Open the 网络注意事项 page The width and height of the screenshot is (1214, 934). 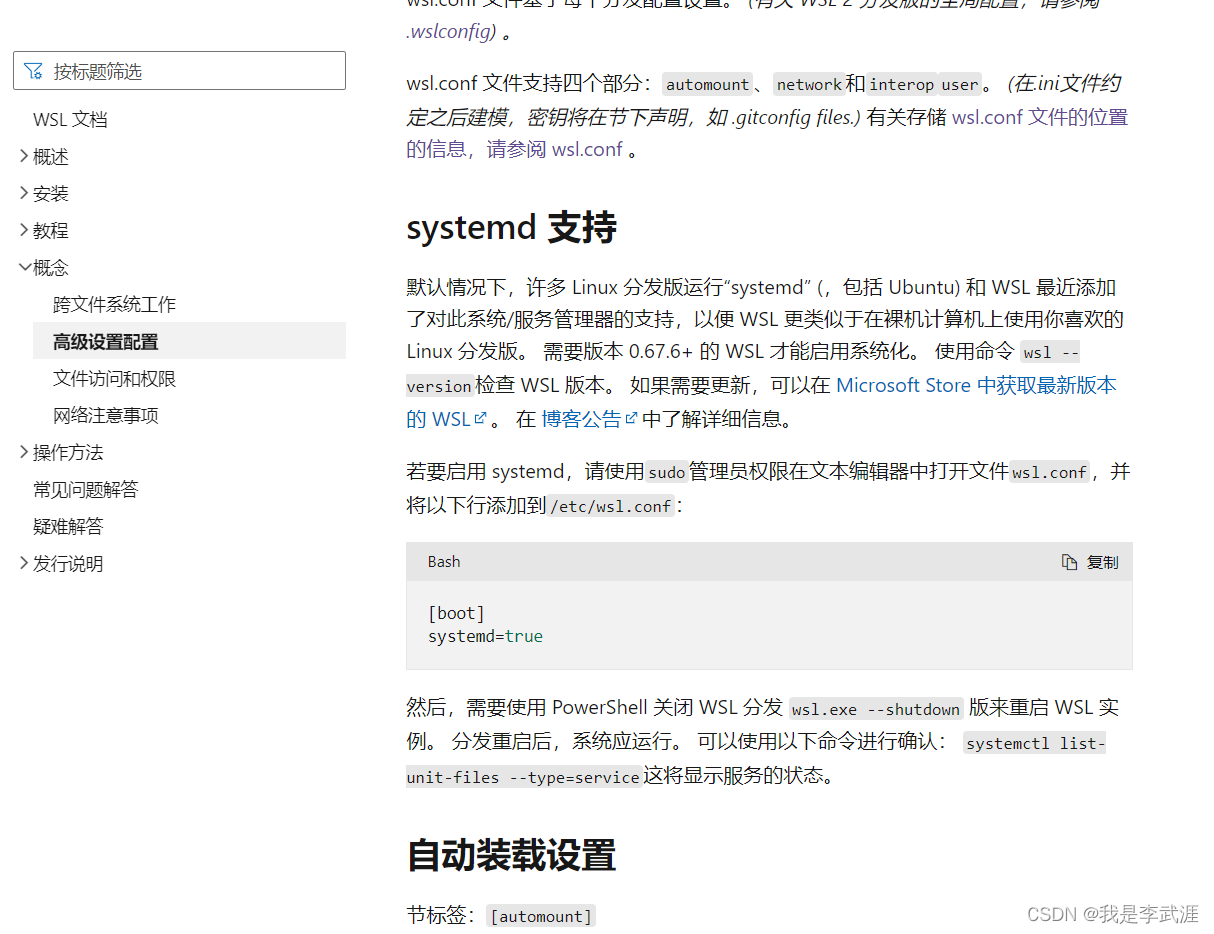pos(104,415)
